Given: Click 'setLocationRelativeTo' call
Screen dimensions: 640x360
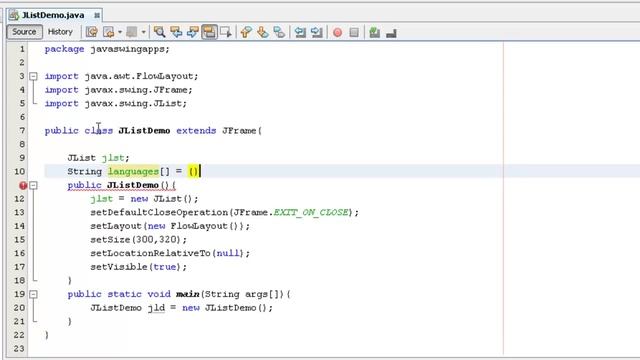Looking at the screenshot, I should tap(150, 253).
